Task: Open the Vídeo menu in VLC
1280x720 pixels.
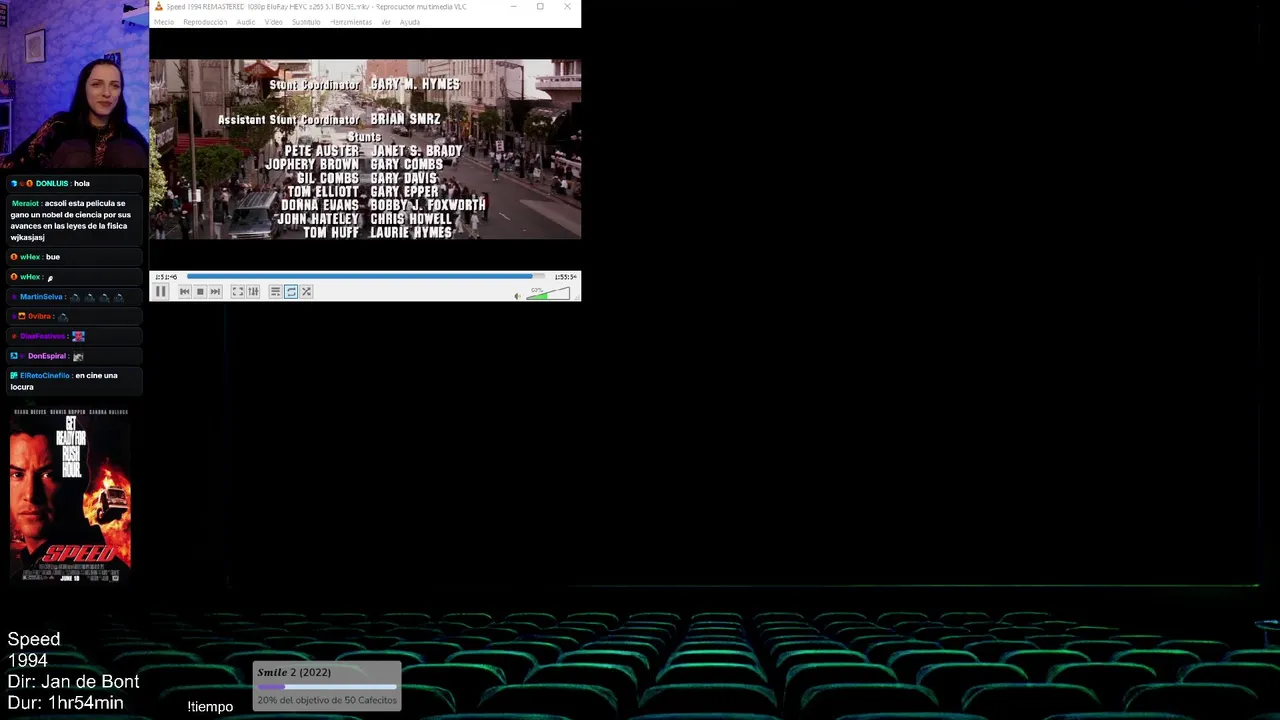Action: pyautogui.click(x=273, y=22)
